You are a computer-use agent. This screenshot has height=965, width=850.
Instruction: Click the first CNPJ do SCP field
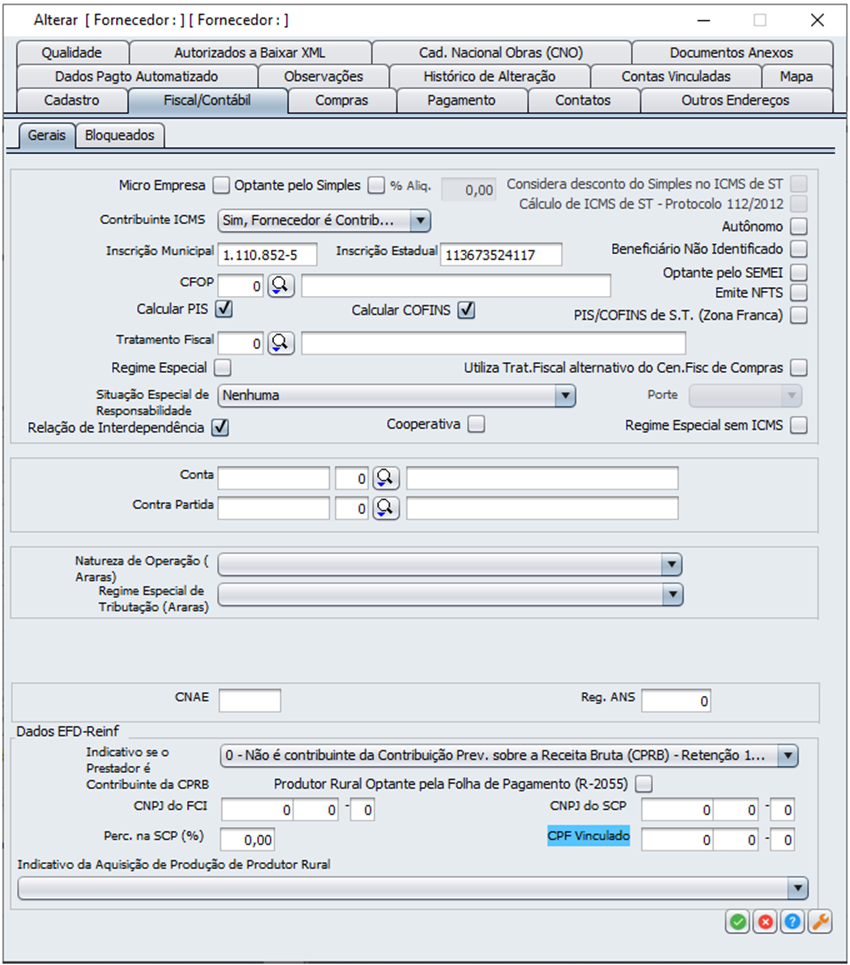click(678, 809)
